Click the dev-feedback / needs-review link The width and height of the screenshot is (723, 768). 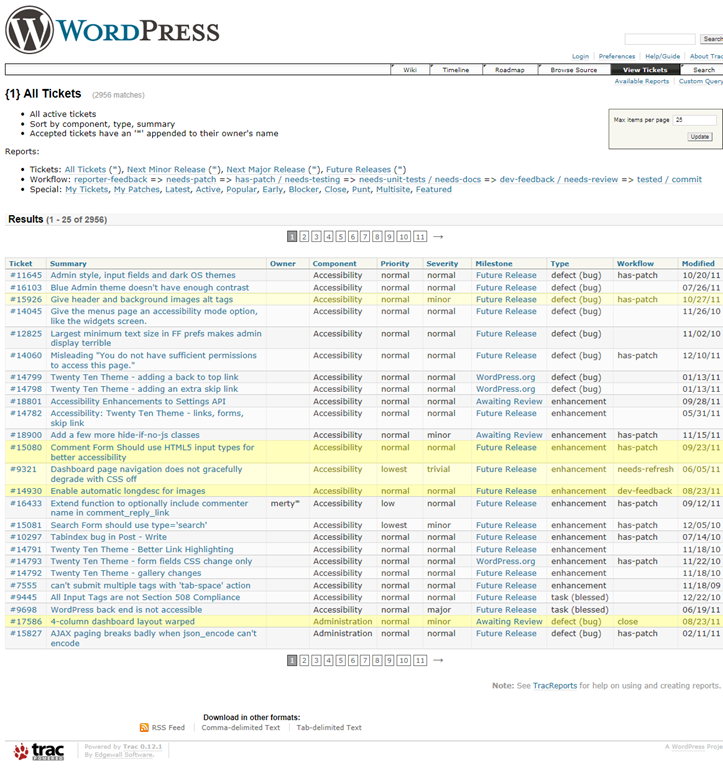tap(559, 179)
